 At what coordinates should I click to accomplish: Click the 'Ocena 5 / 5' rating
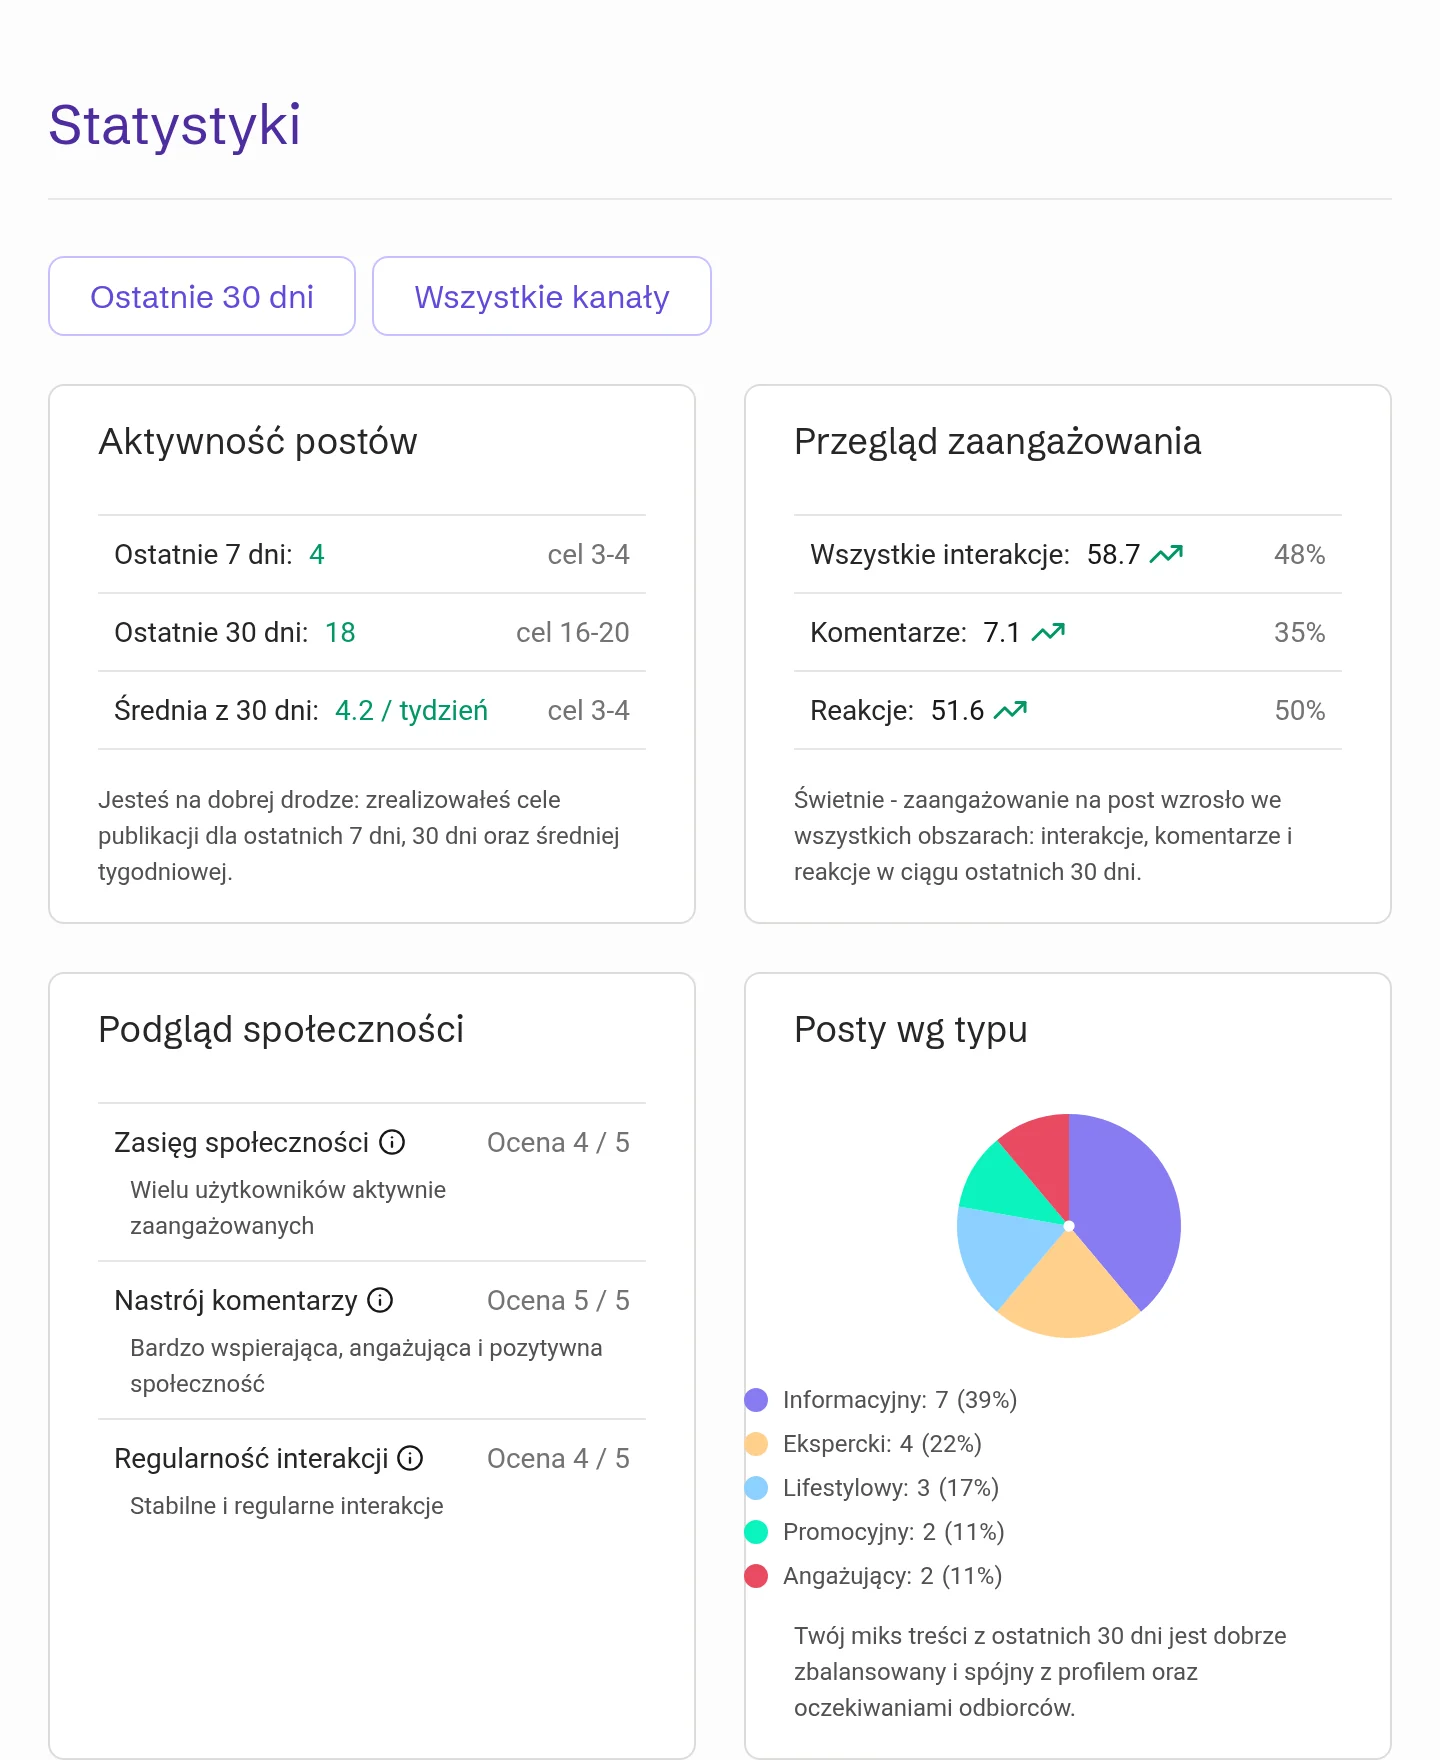[558, 1300]
